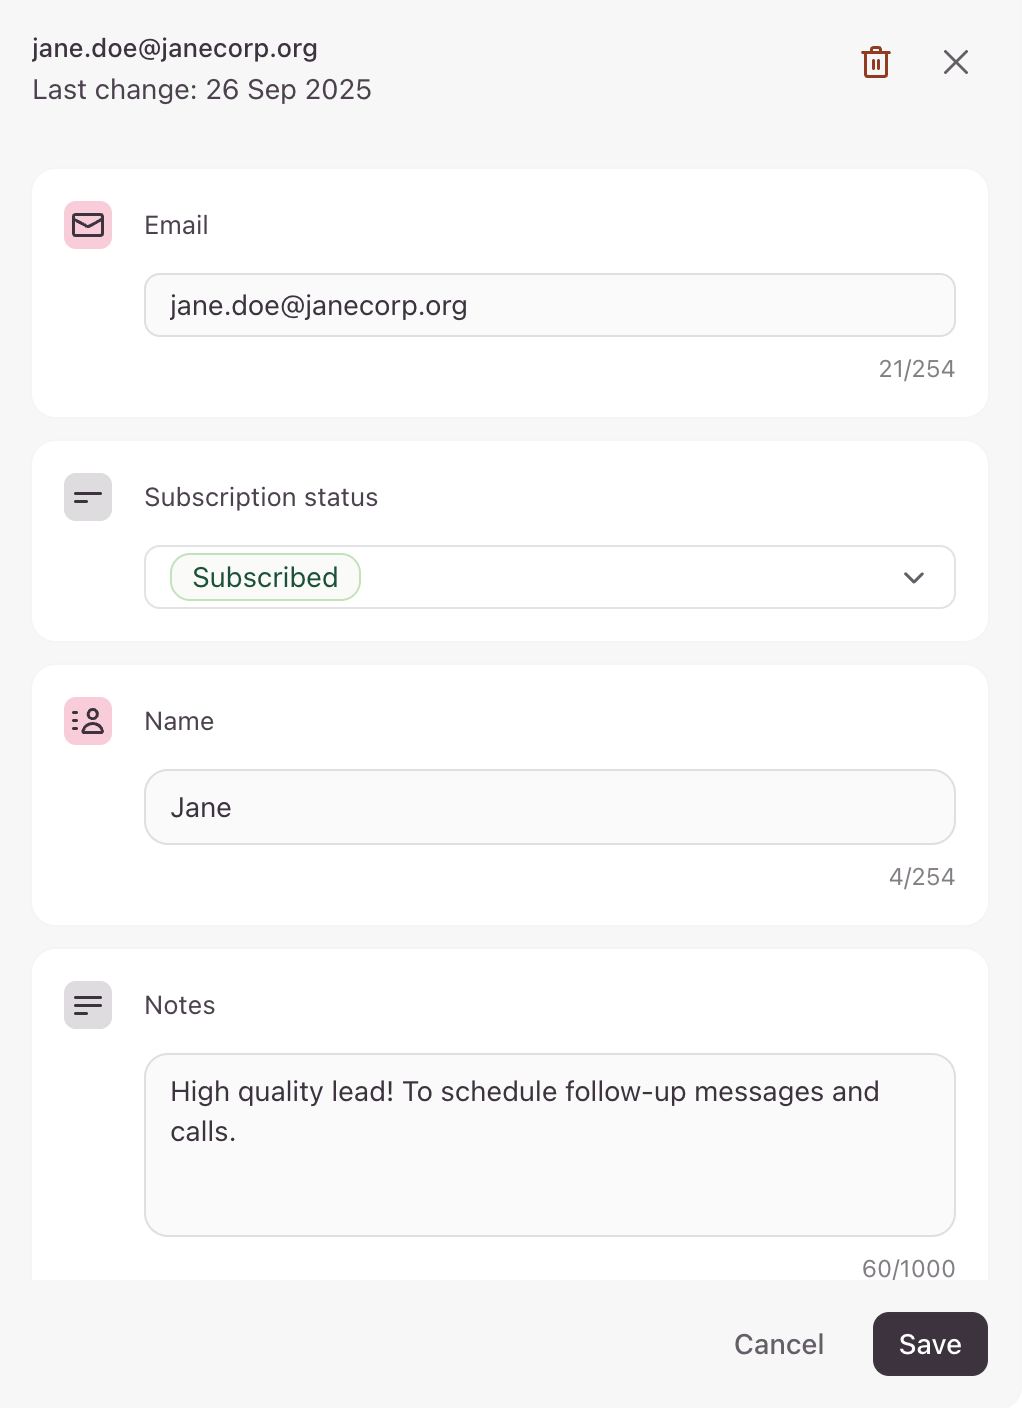This screenshot has height=1408, width=1022.
Task: Select the green Subscribed tag
Action: click(x=265, y=577)
